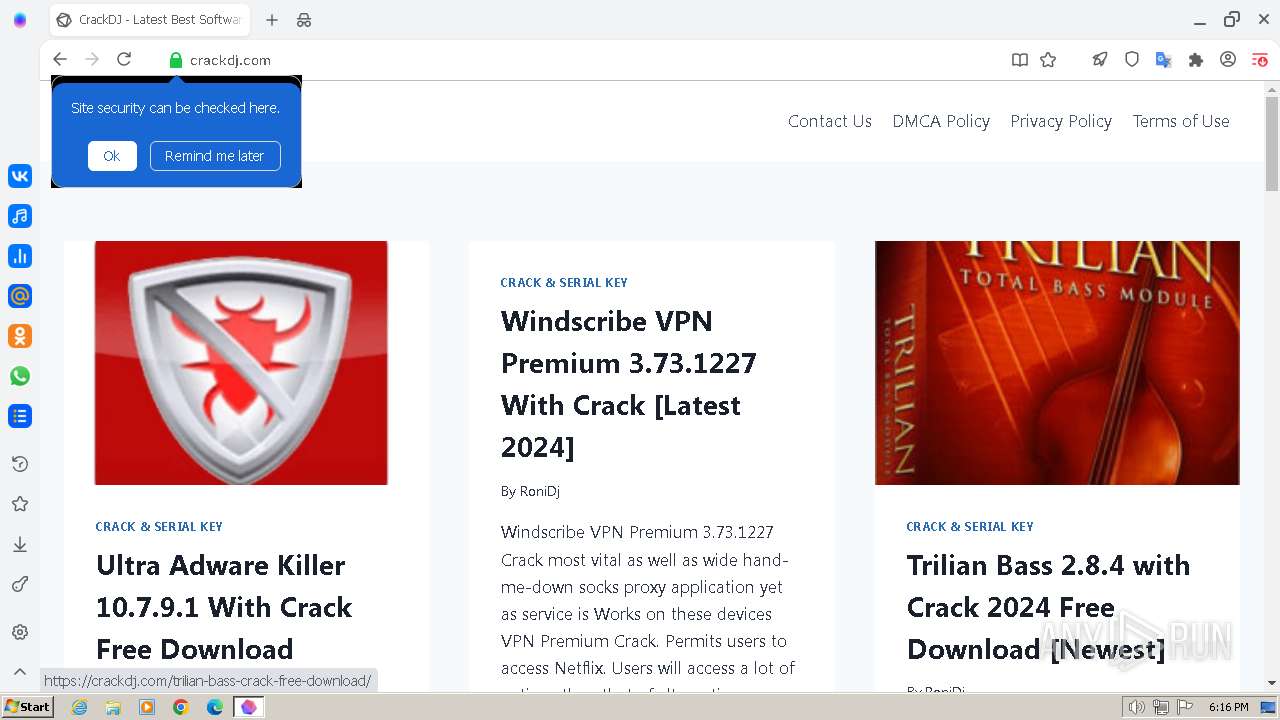Open bookmarks star in sidebar
This screenshot has width=1280, height=720.
(x=20, y=504)
